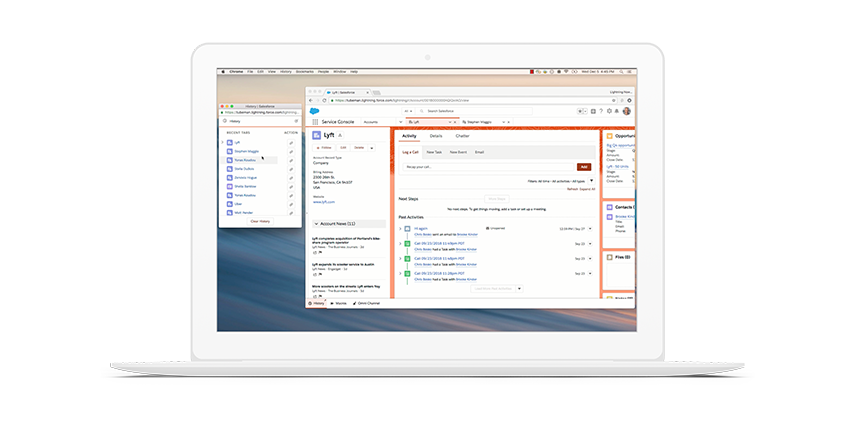Switch to the Activity tab
The width and height of the screenshot is (857, 447).
pos(409,136)
